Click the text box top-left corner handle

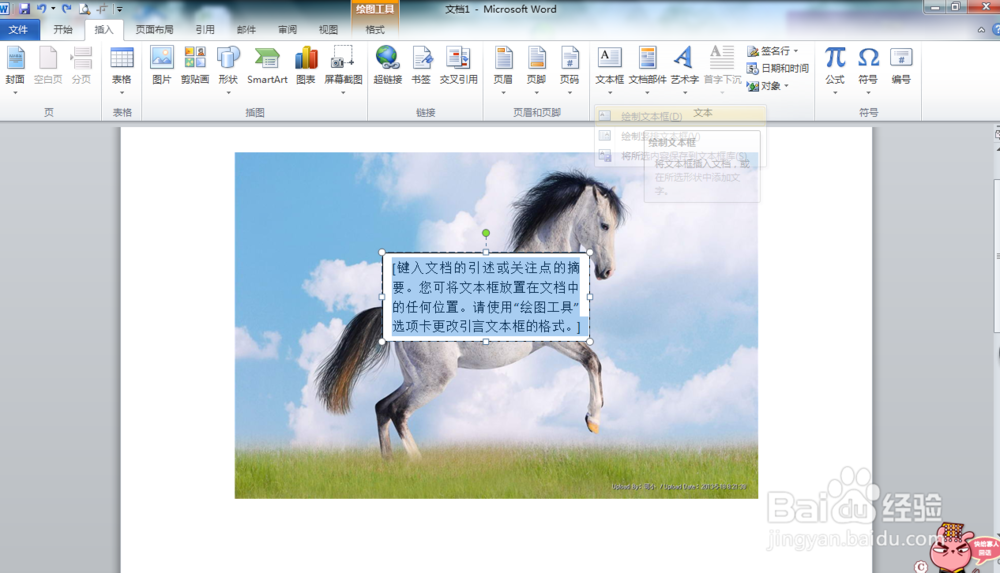[x=382, y=252]
